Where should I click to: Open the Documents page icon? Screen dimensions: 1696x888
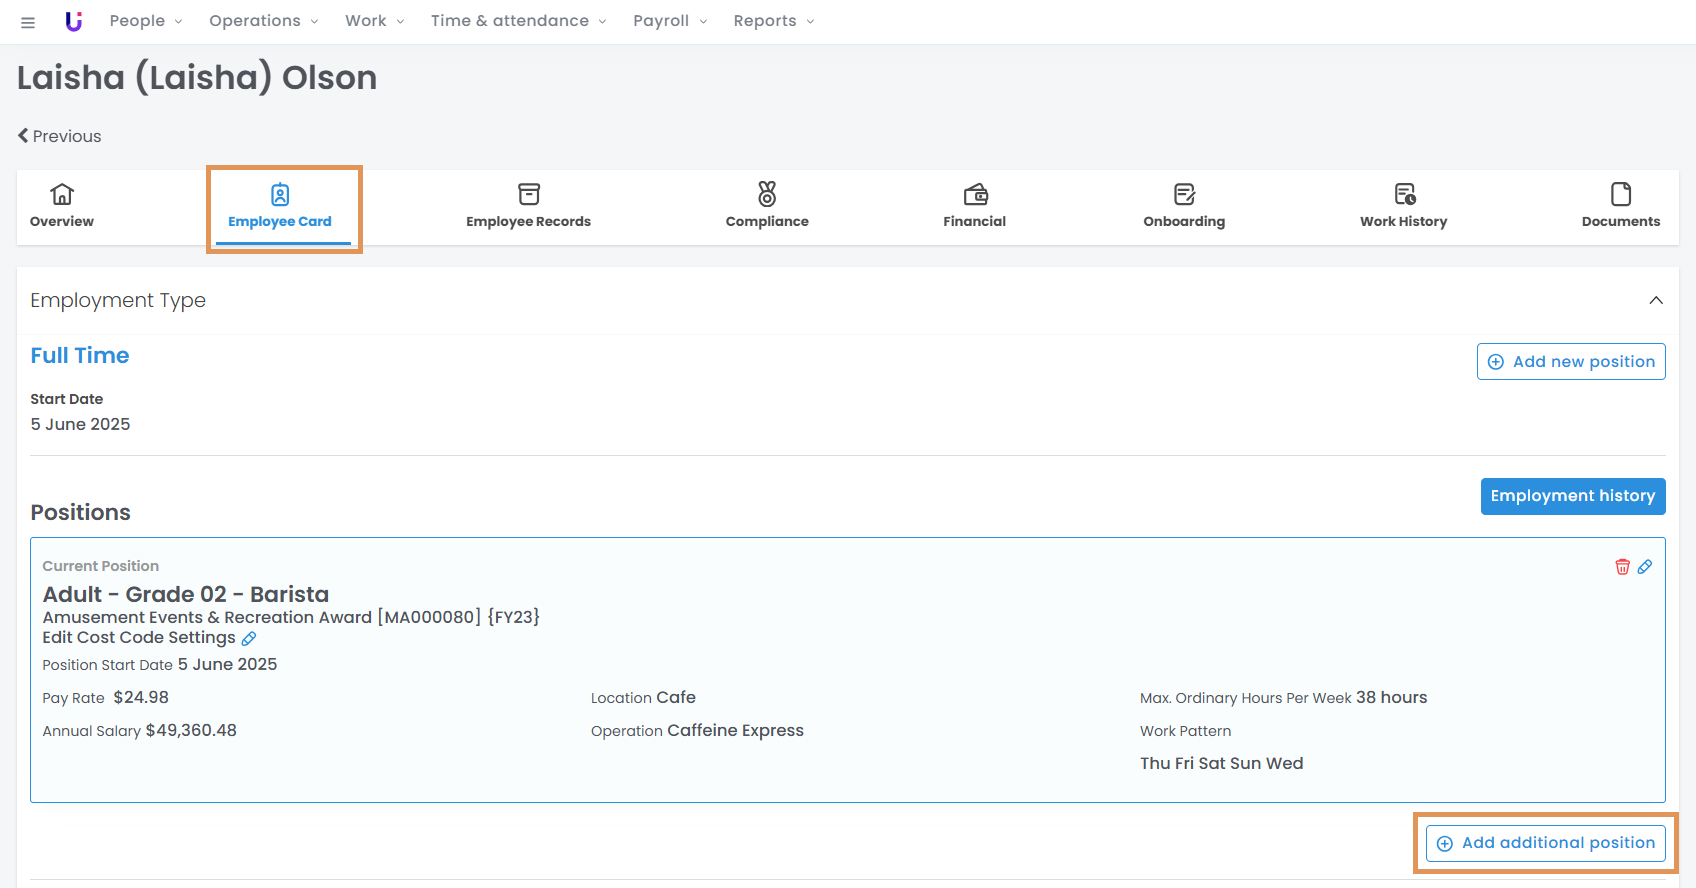[x=1620, y=194]
